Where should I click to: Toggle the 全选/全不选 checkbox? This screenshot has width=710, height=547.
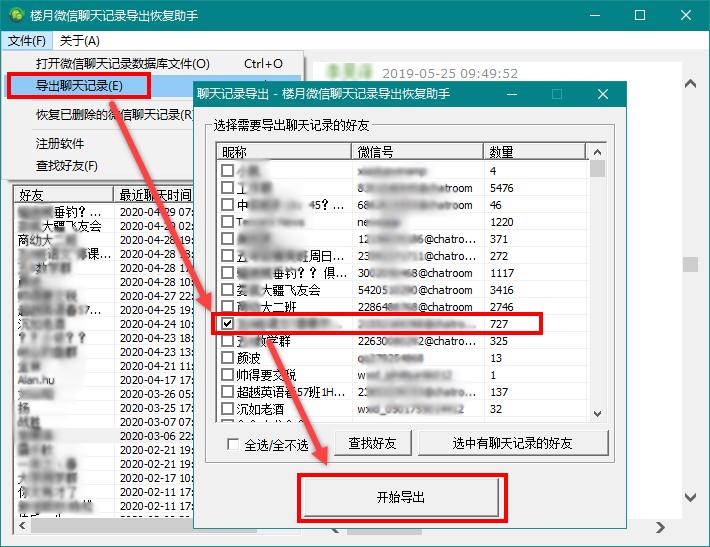[233, 444]
